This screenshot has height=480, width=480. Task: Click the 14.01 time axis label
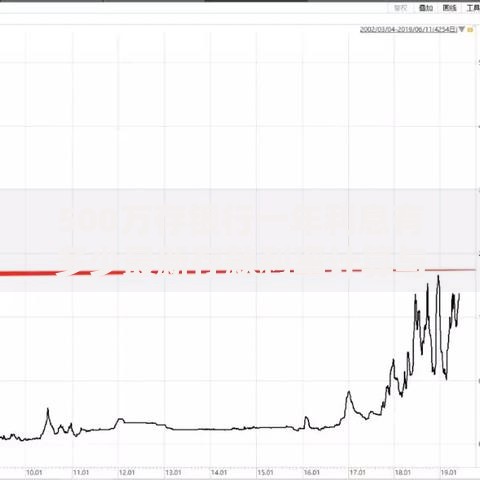coord(219,472)
